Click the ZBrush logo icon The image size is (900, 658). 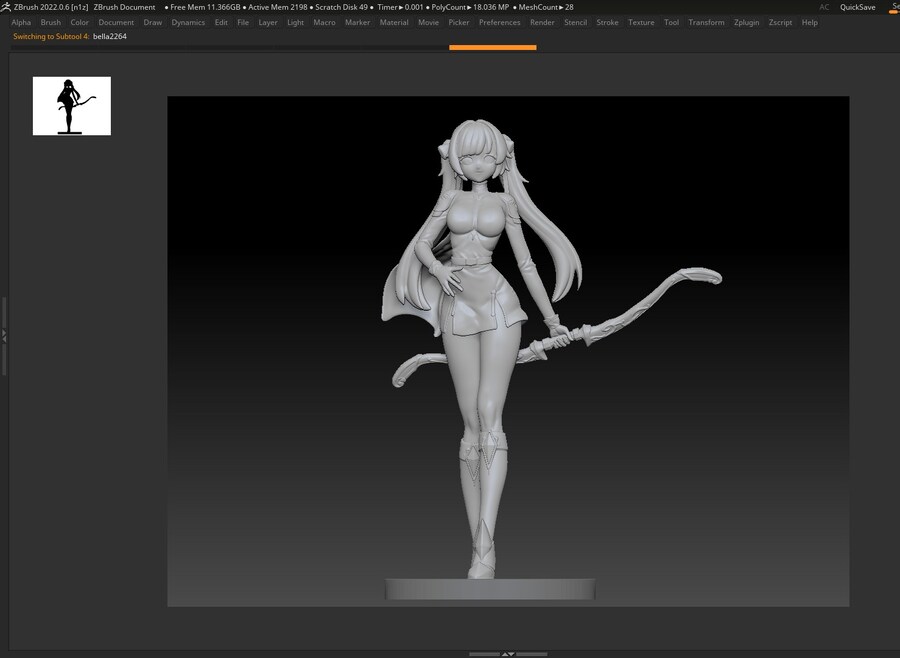pos(6,7)
